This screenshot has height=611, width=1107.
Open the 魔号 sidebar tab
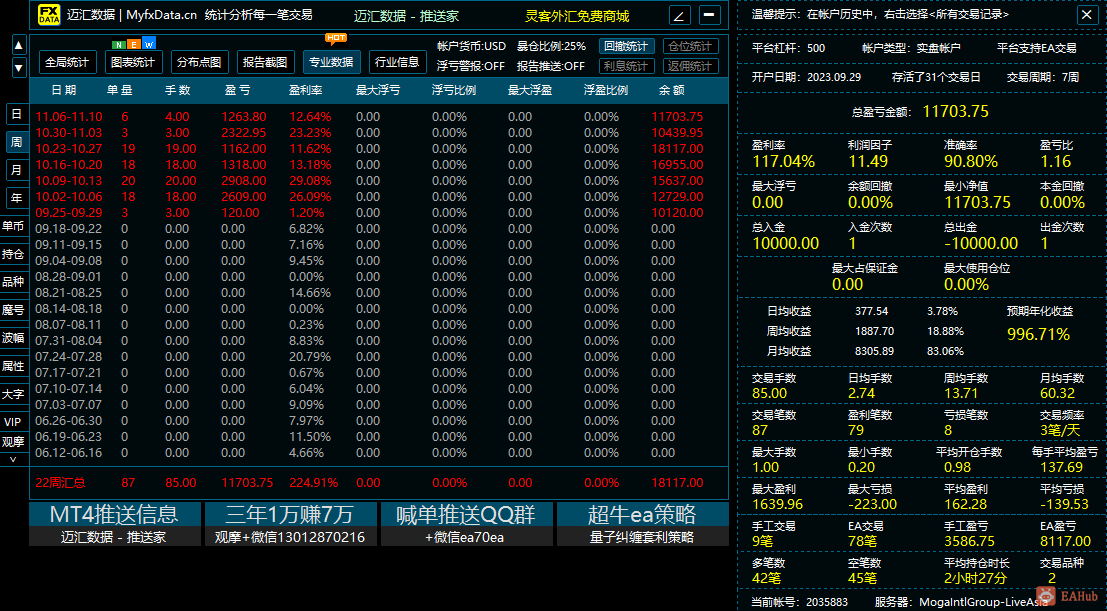click(x=13, y=310)
